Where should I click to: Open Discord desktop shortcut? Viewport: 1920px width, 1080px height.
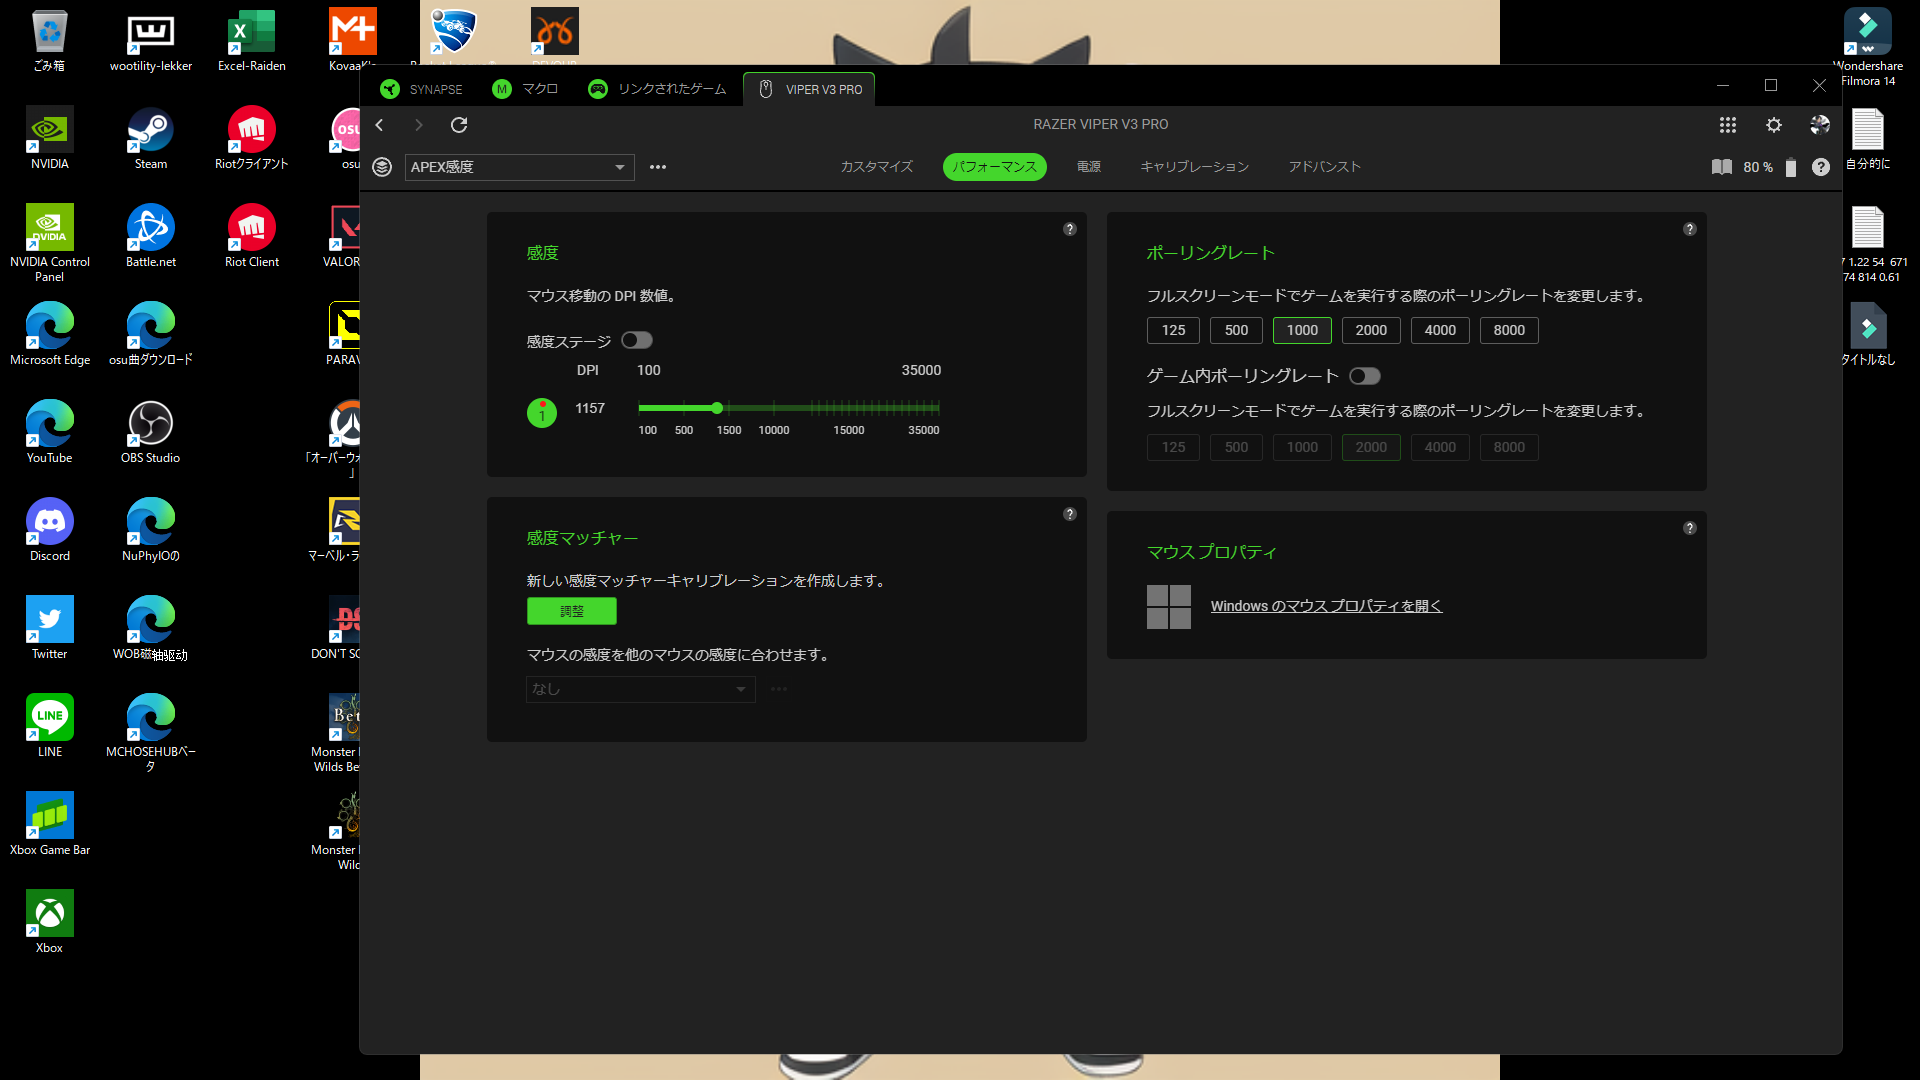[x=50, y=531]
